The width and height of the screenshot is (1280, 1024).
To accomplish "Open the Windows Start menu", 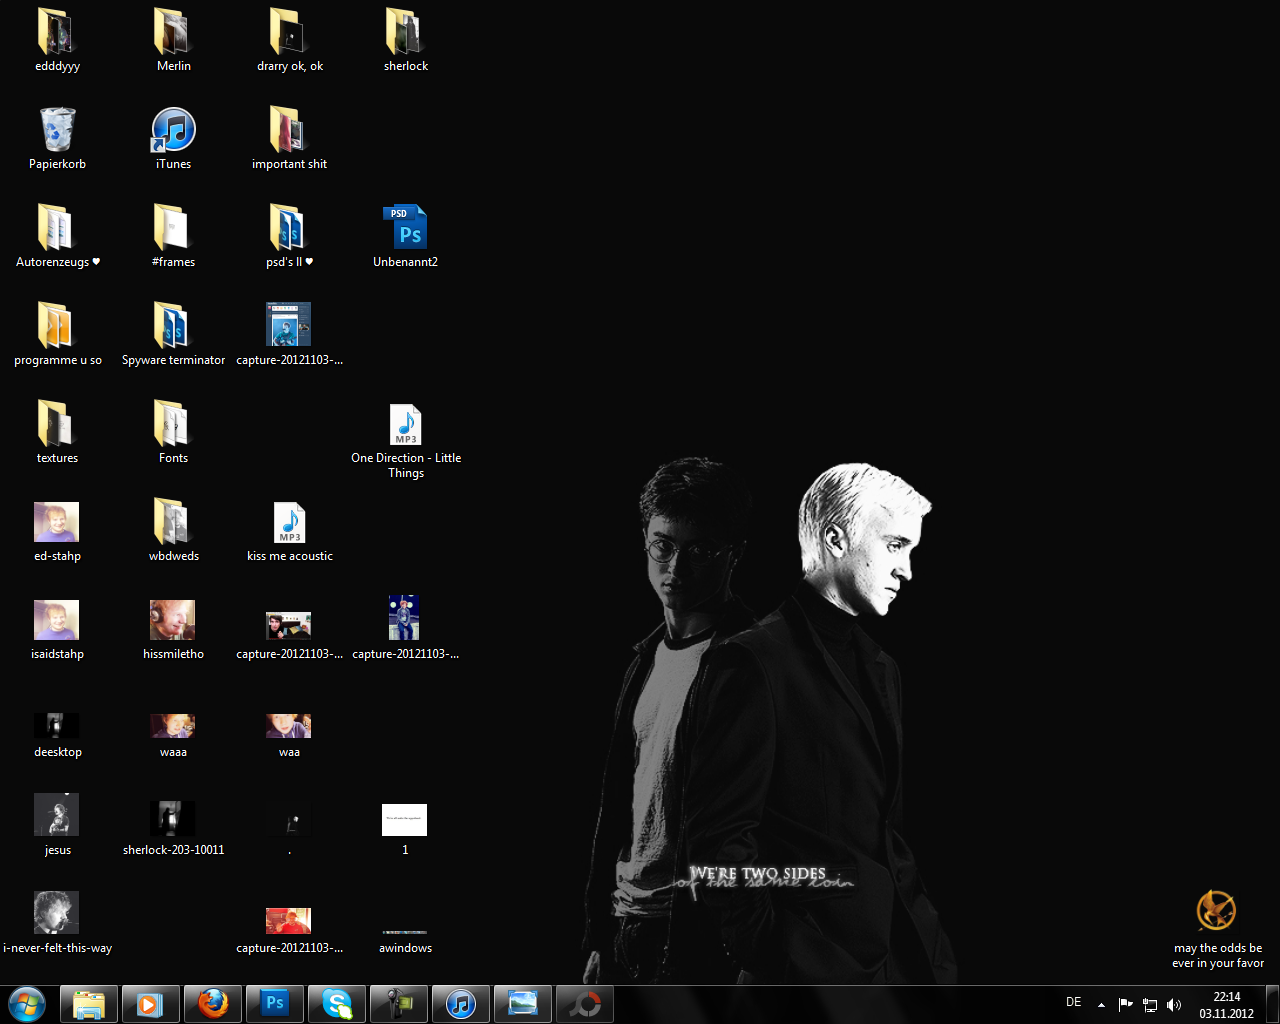I will pyautogui.click(x=27, y=1003).
